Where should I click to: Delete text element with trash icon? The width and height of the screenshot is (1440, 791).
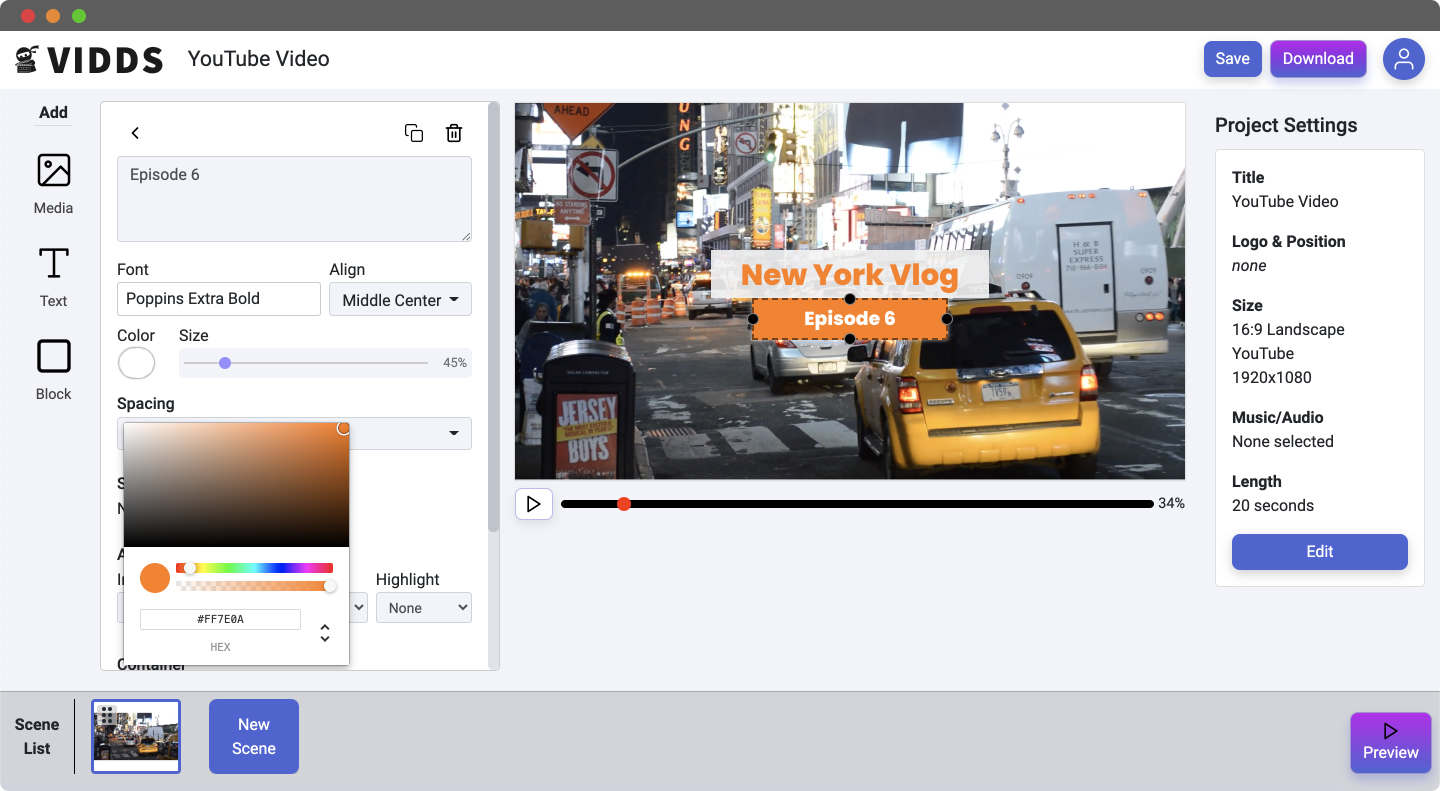click(x=454, y=133)
